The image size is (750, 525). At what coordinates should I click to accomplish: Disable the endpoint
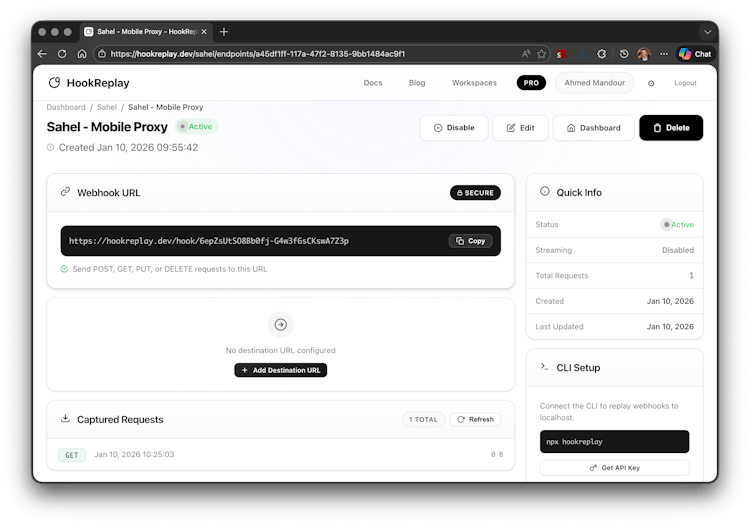454,128
